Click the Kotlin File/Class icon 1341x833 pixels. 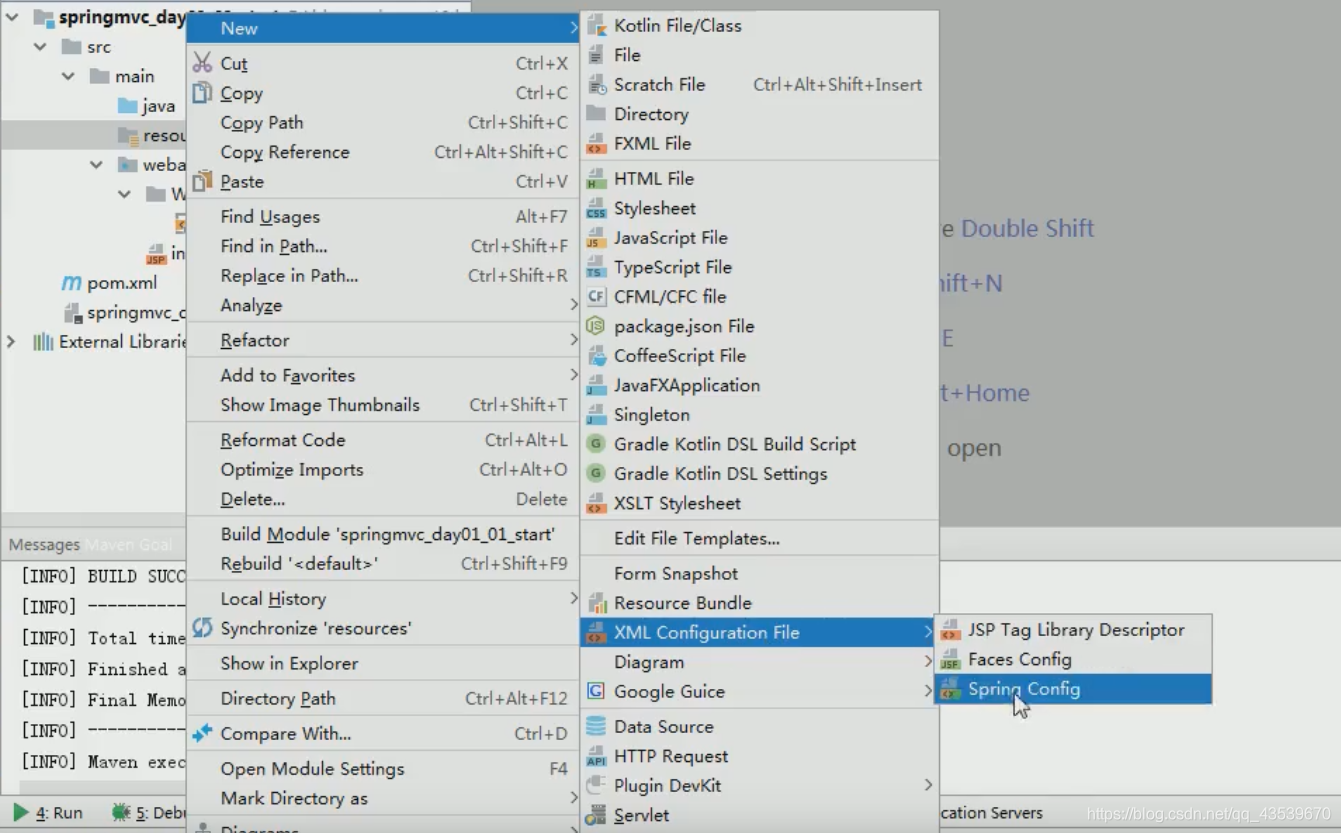[x=596, y=26]
